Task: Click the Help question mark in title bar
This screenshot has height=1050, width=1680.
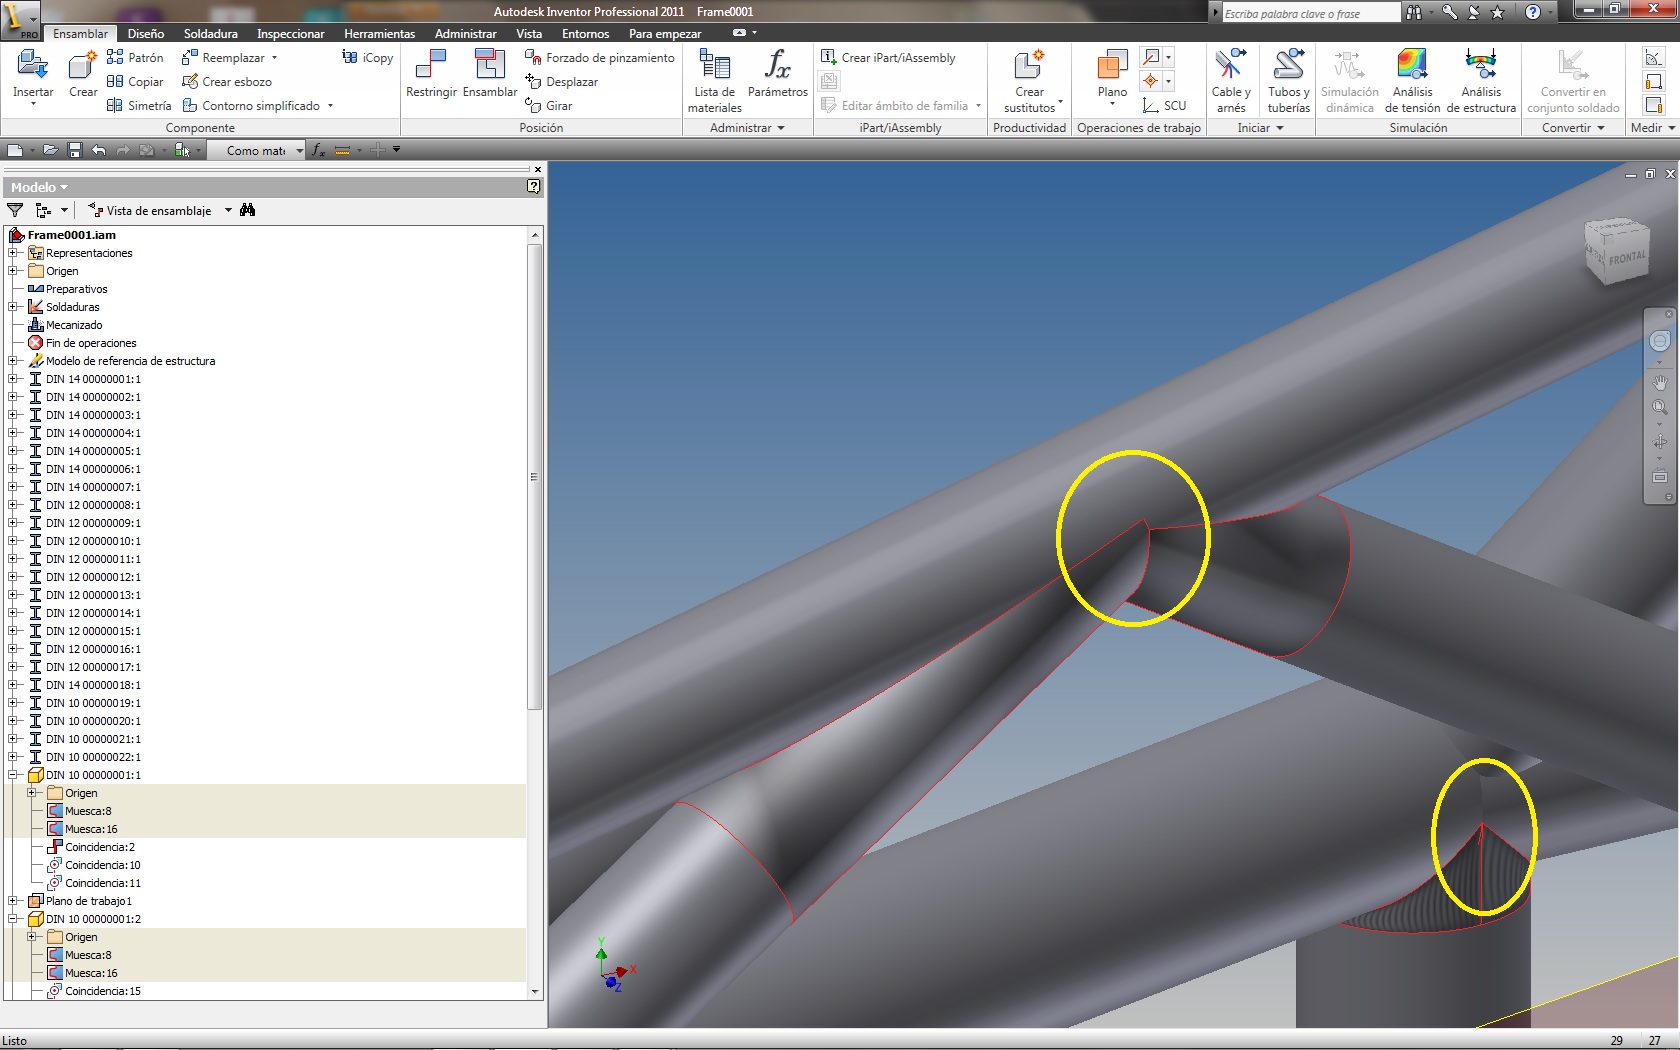Action: [x=1533, y=13]
